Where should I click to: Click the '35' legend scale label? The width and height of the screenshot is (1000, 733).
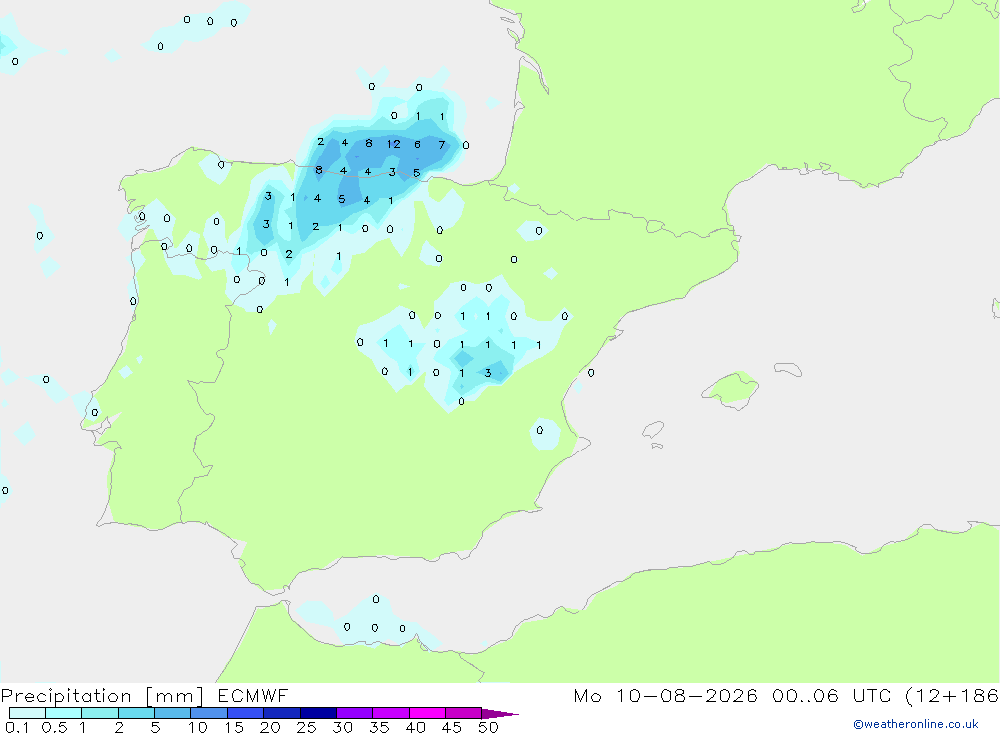tap(379, 727)
